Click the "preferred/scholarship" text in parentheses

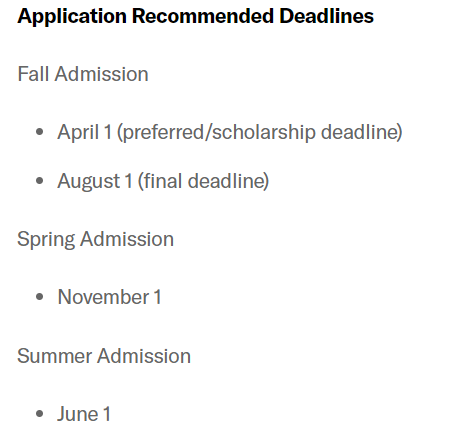(x=219, y=132)
